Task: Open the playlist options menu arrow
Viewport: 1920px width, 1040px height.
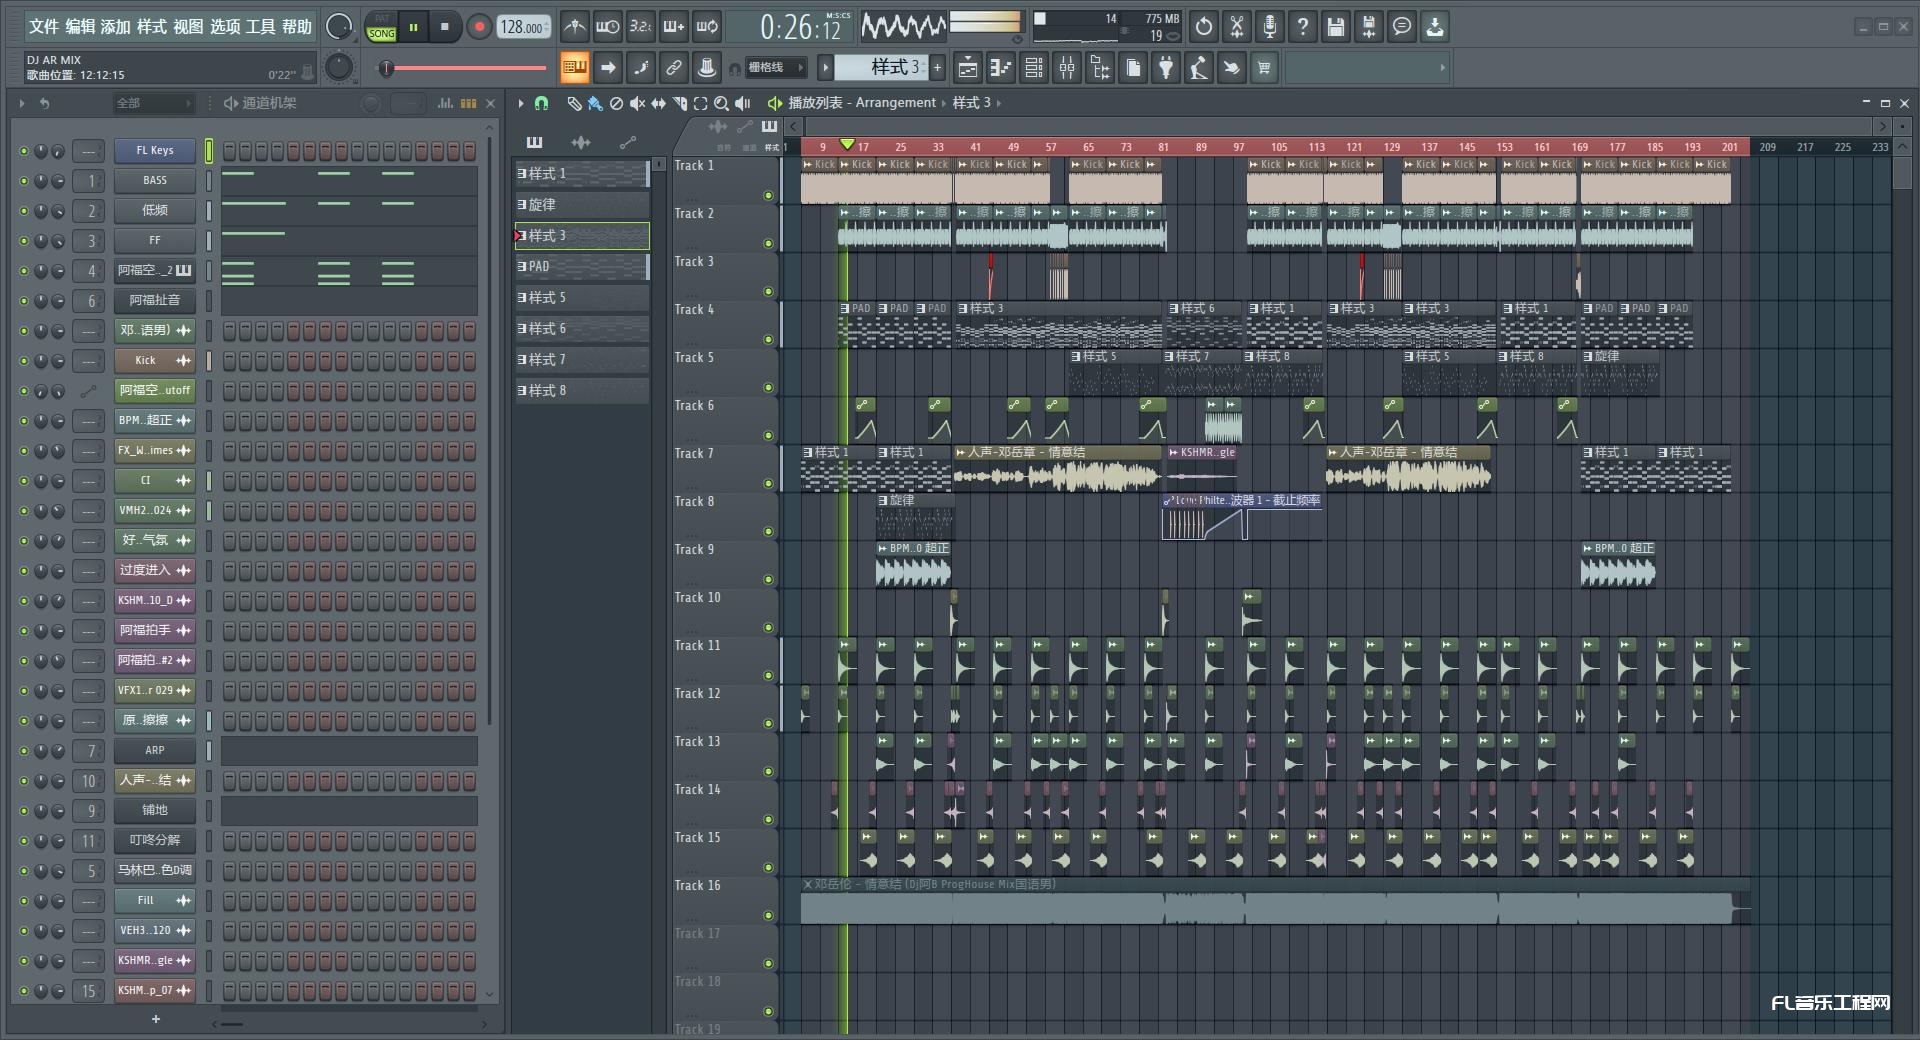Action: coord(520,103)
